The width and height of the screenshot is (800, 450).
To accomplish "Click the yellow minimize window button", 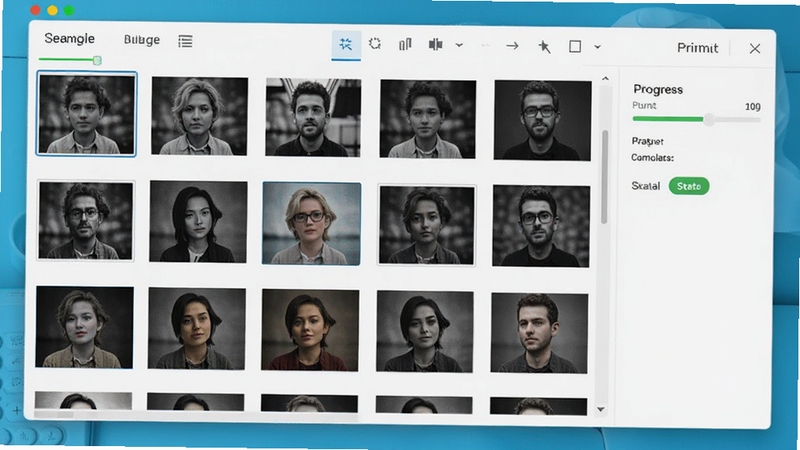I will click(x=52, y=10).
